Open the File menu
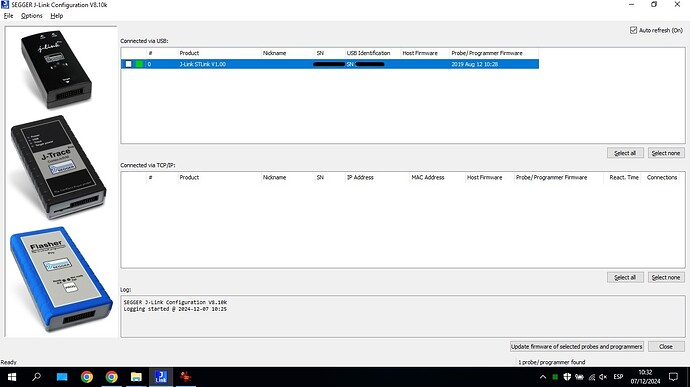 8,15
